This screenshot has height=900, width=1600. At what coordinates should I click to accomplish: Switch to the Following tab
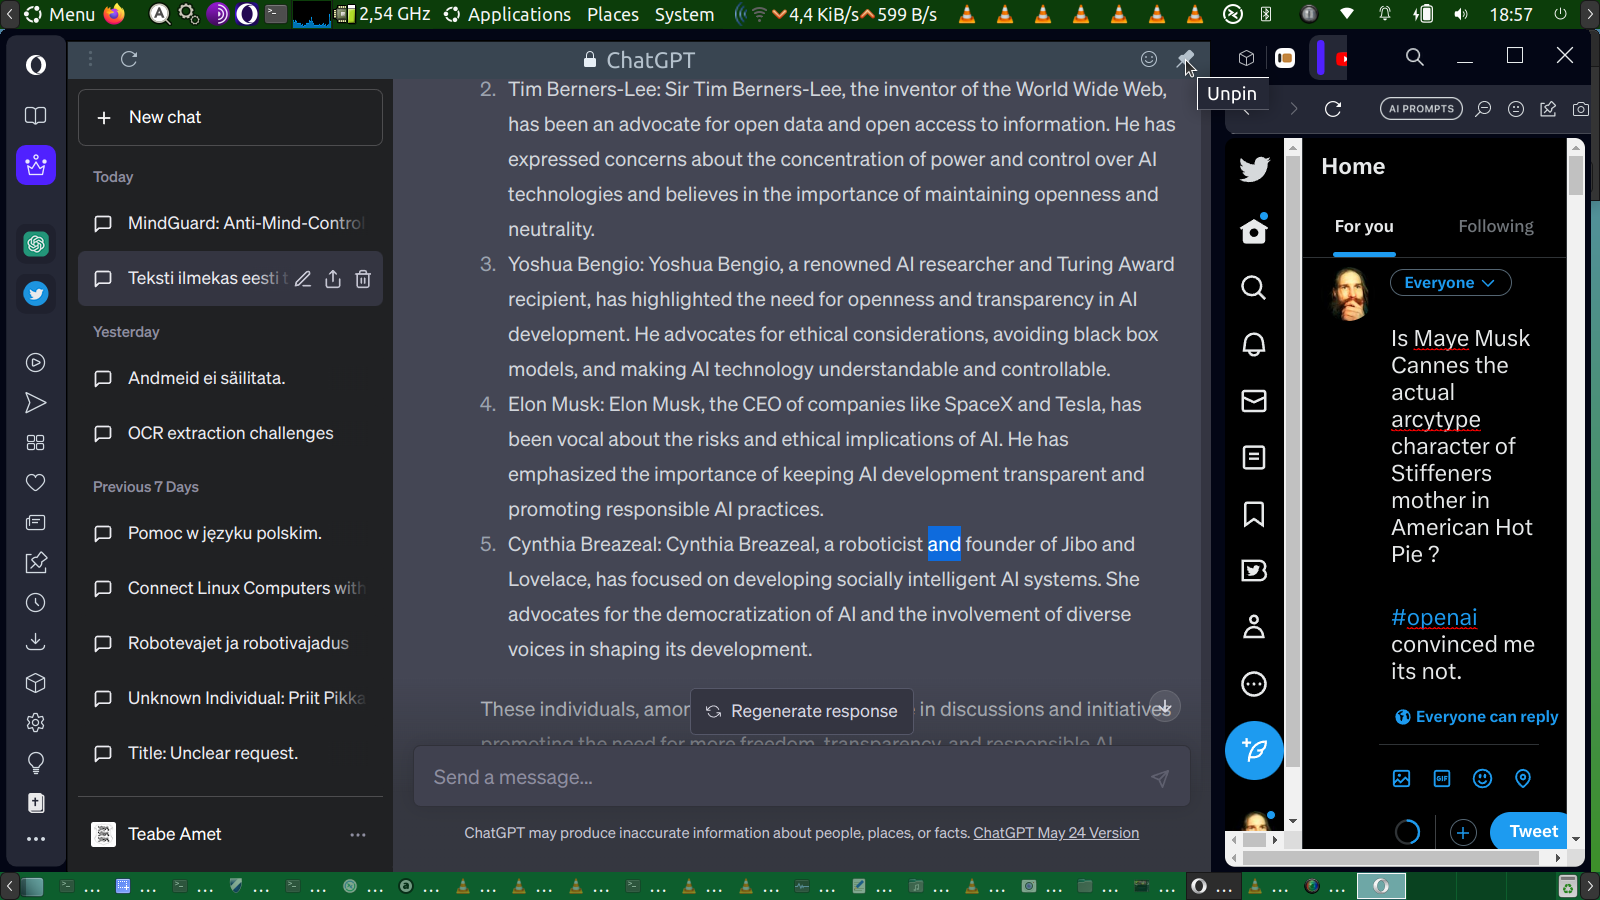pyautogui.click(x=1496, y=227)
